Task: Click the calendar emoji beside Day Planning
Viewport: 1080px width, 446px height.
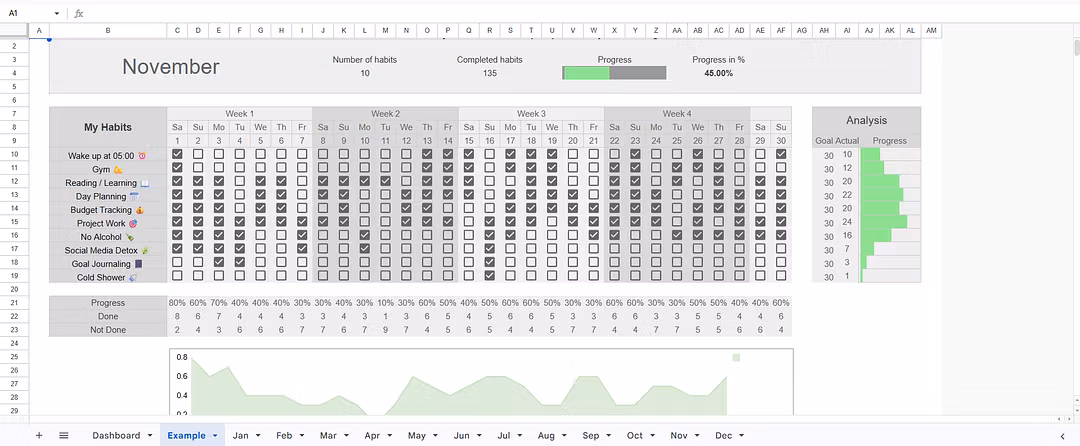Action: (x=134, y=197)
